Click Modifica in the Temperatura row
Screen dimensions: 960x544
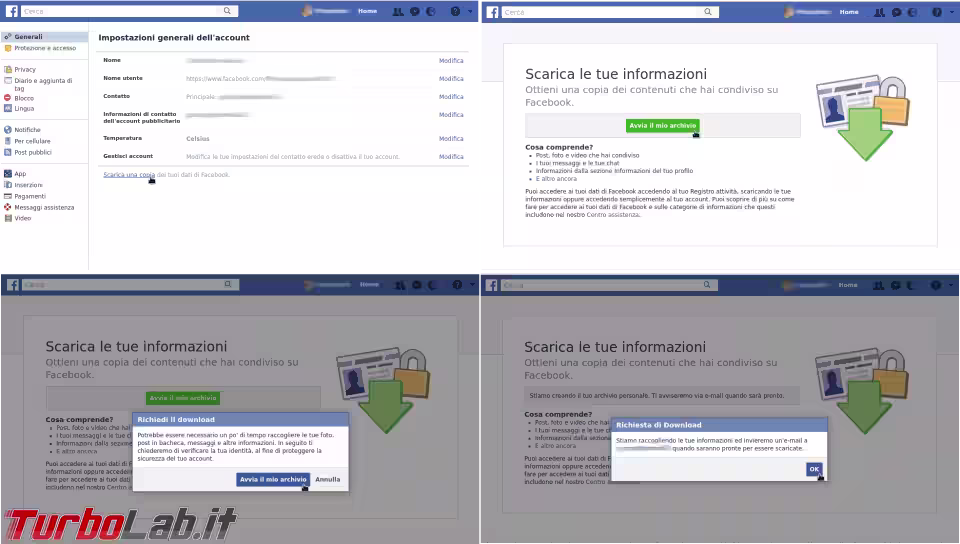[451, 139]
